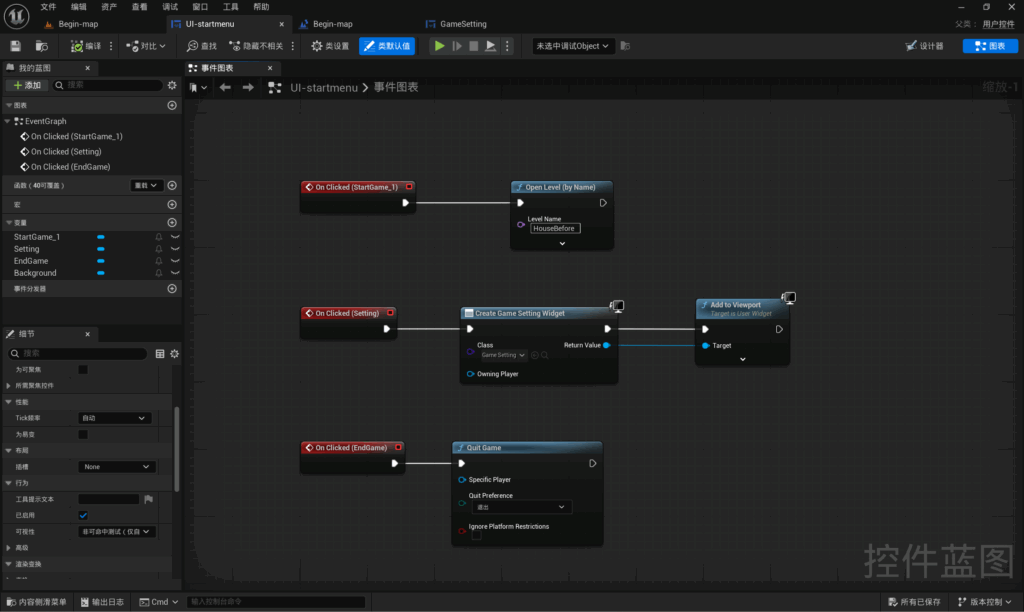Click the My Blueprint search field
This screenshot has height=612, width=1024.
point(107,85)
